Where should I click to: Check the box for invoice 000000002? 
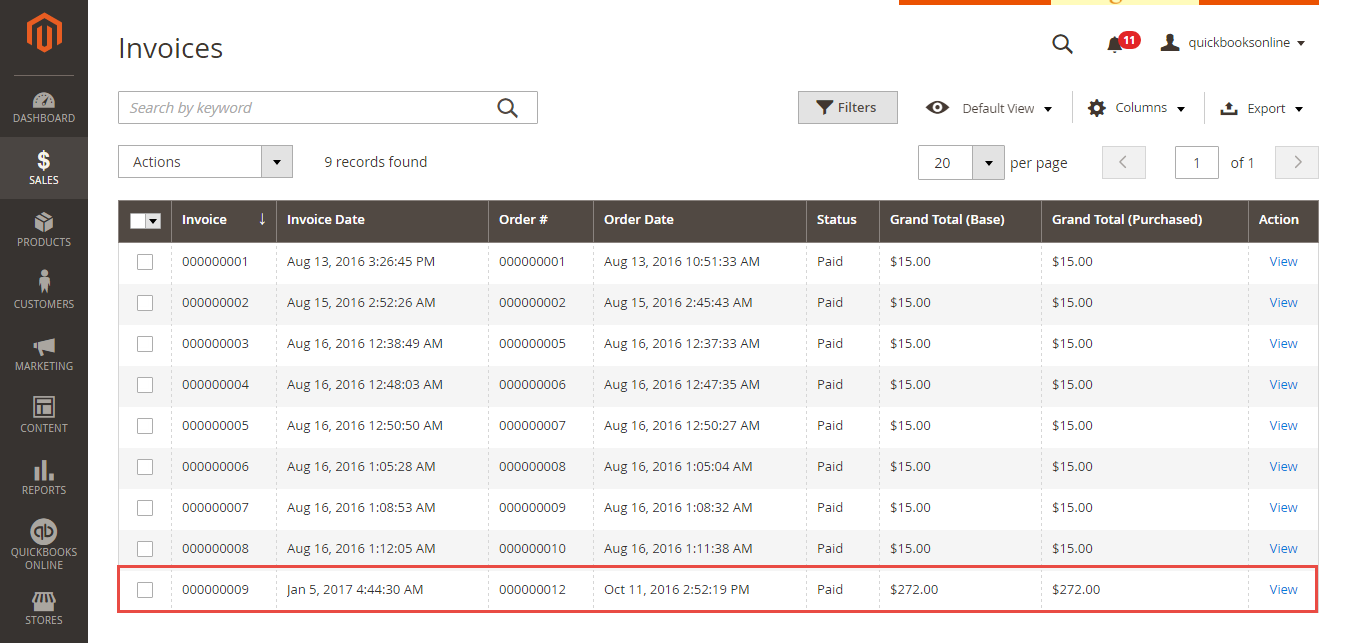click(145, 303)
